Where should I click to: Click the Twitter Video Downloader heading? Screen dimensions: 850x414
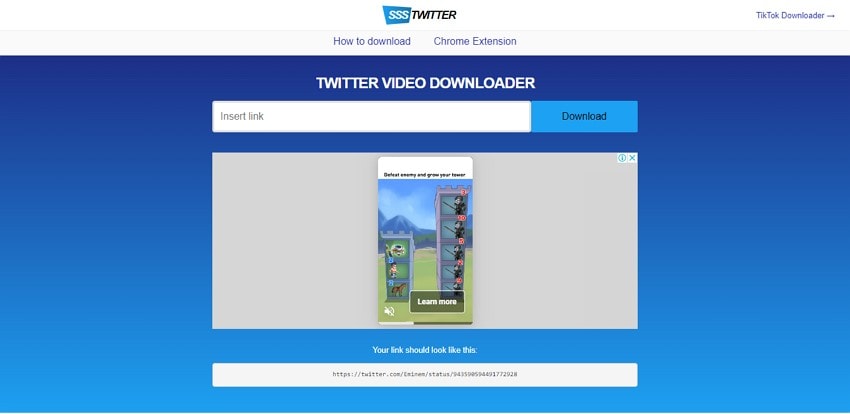coord(426,83)
